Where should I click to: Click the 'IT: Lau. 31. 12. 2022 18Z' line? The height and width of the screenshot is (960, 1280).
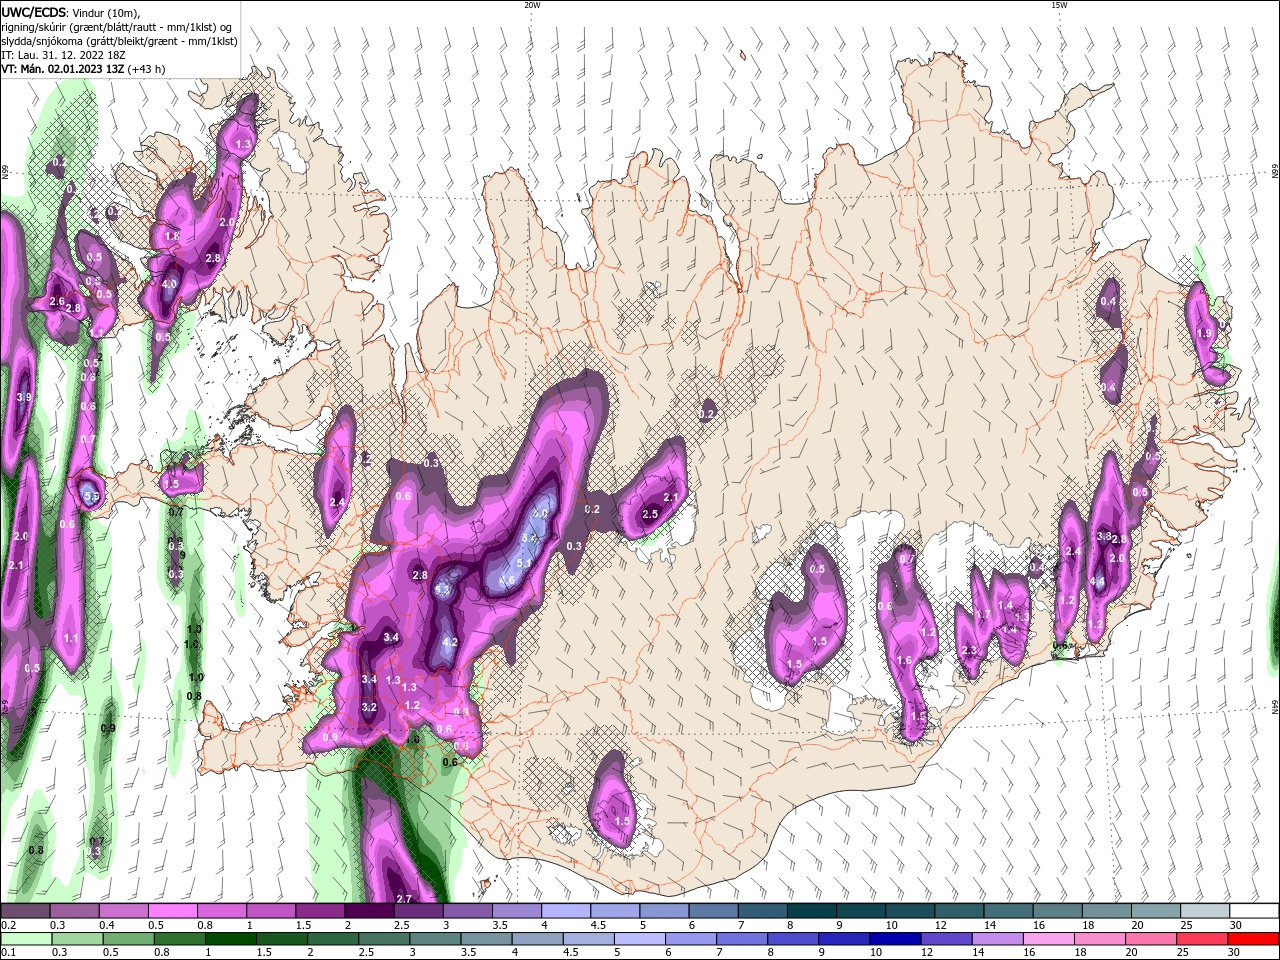pos(63,55)
